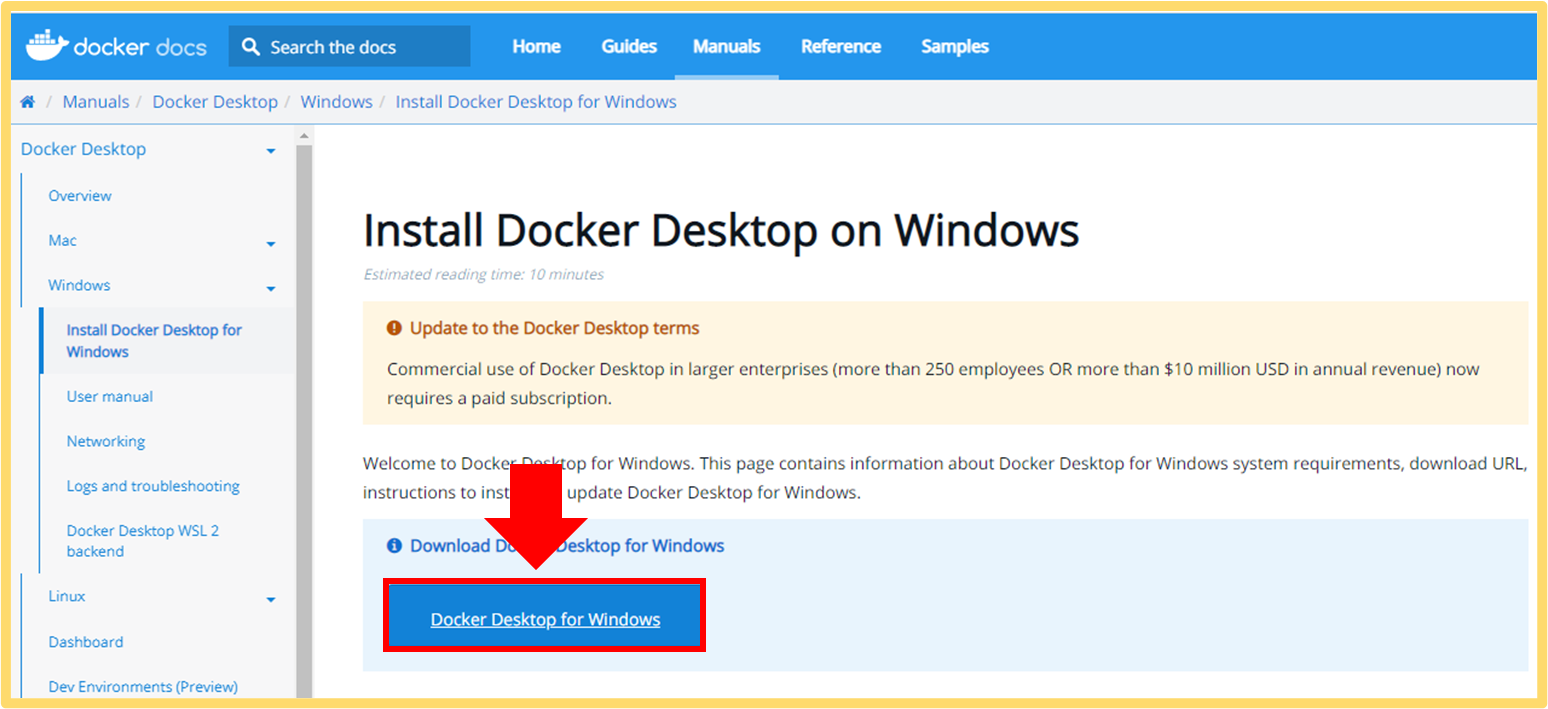This screenshot has width=1548, height=709.
Task: Open User manual in the sidebar
Action: click(x=110, y=397)
